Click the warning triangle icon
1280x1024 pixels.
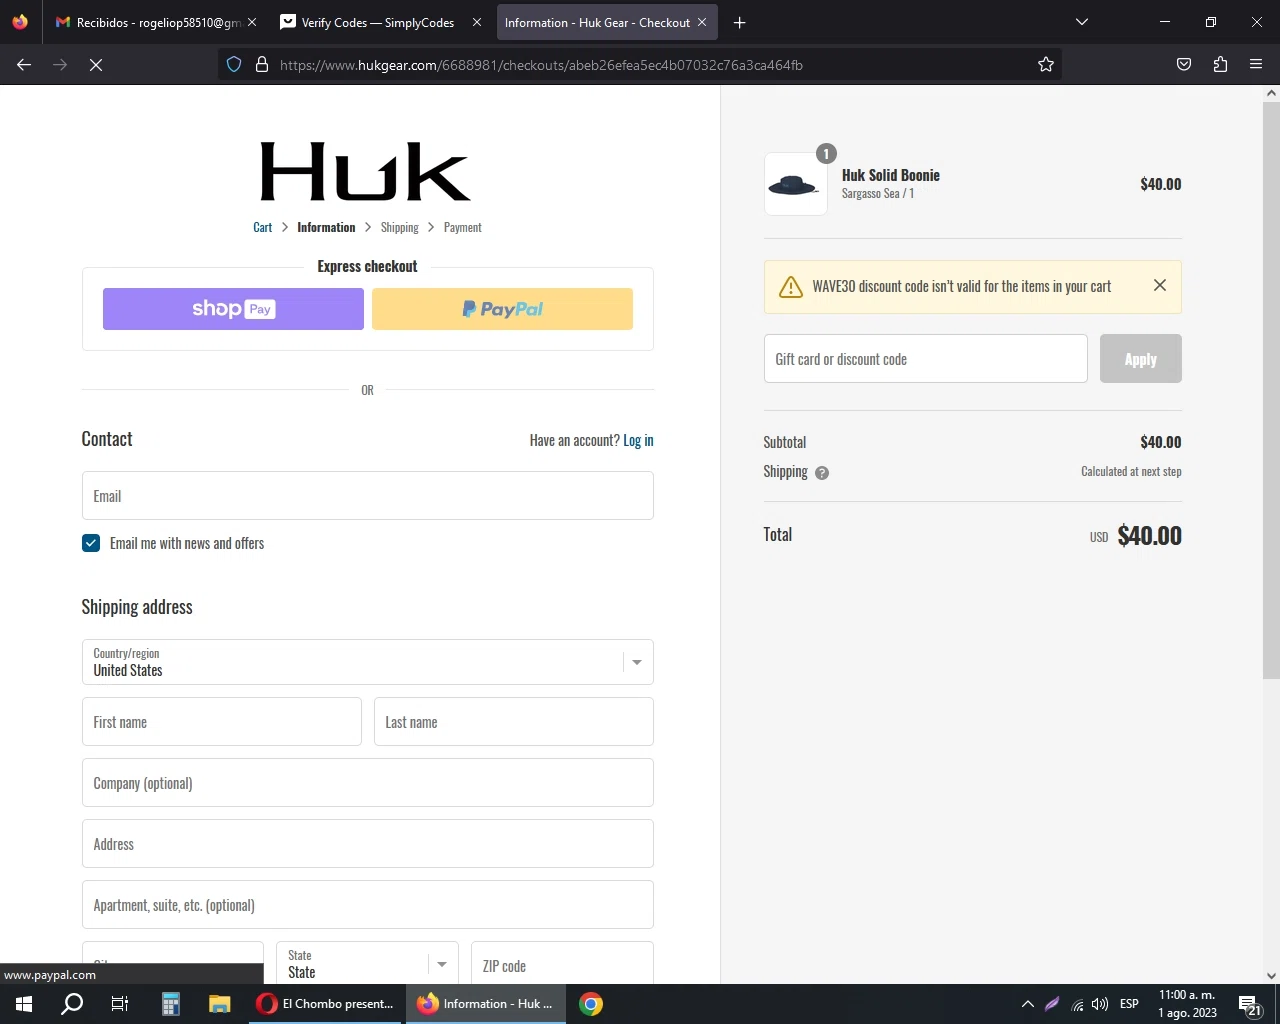[791, 287]
